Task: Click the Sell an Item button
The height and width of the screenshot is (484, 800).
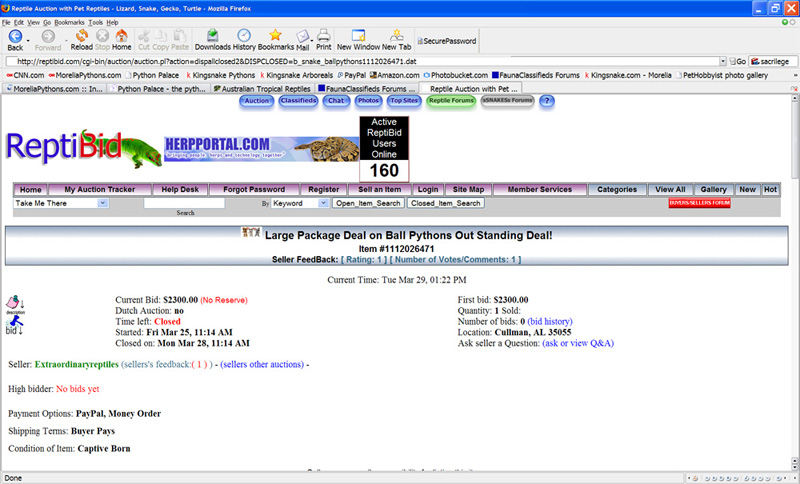Action: point(379,190)
